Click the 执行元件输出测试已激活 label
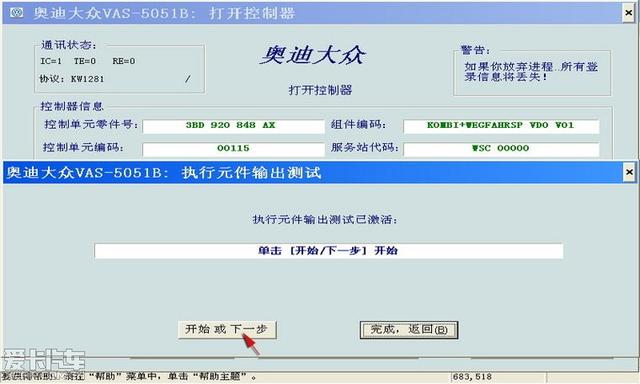640x384 pixels. 325,220
